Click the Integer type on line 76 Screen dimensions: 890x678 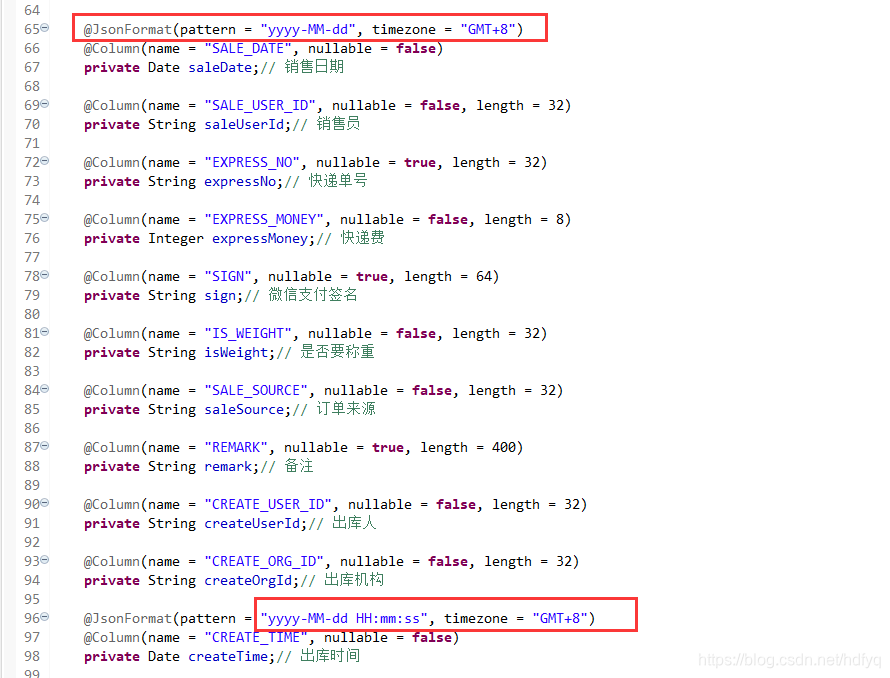176,238
